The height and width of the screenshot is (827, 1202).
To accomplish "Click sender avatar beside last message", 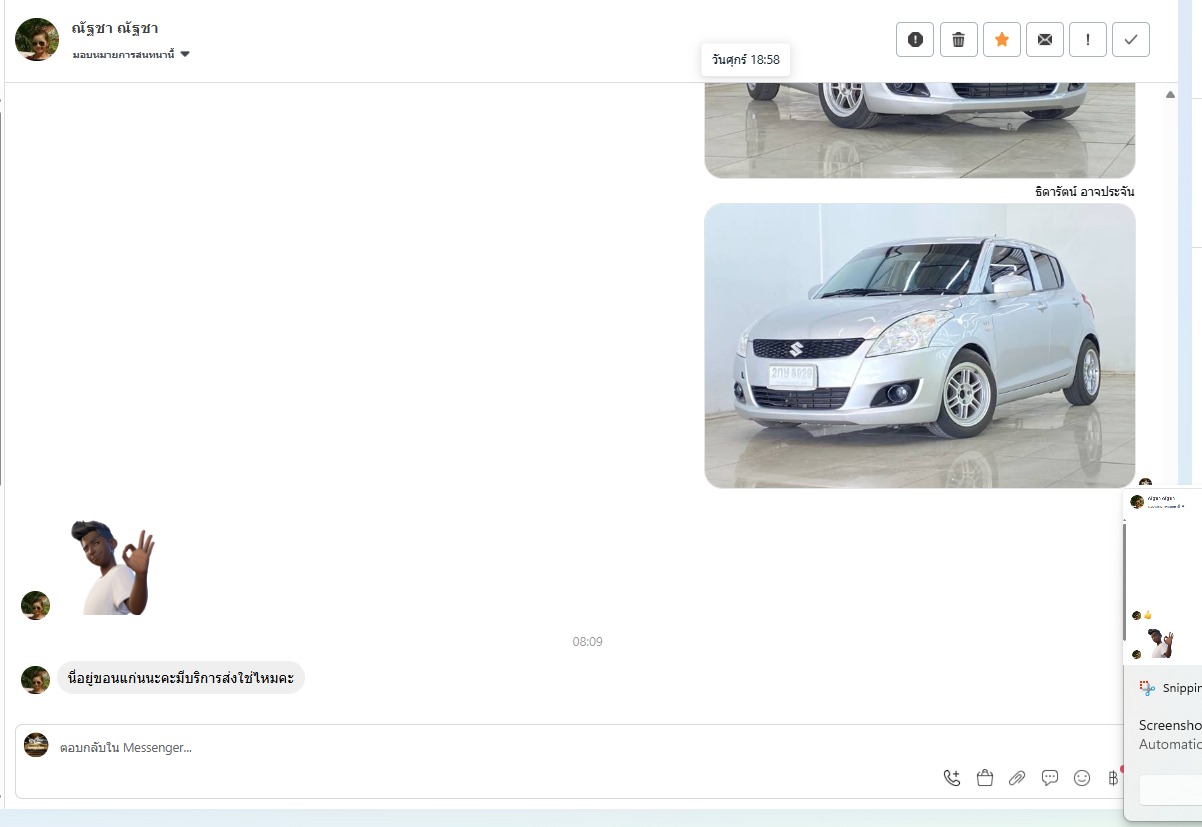I will 36,680.
